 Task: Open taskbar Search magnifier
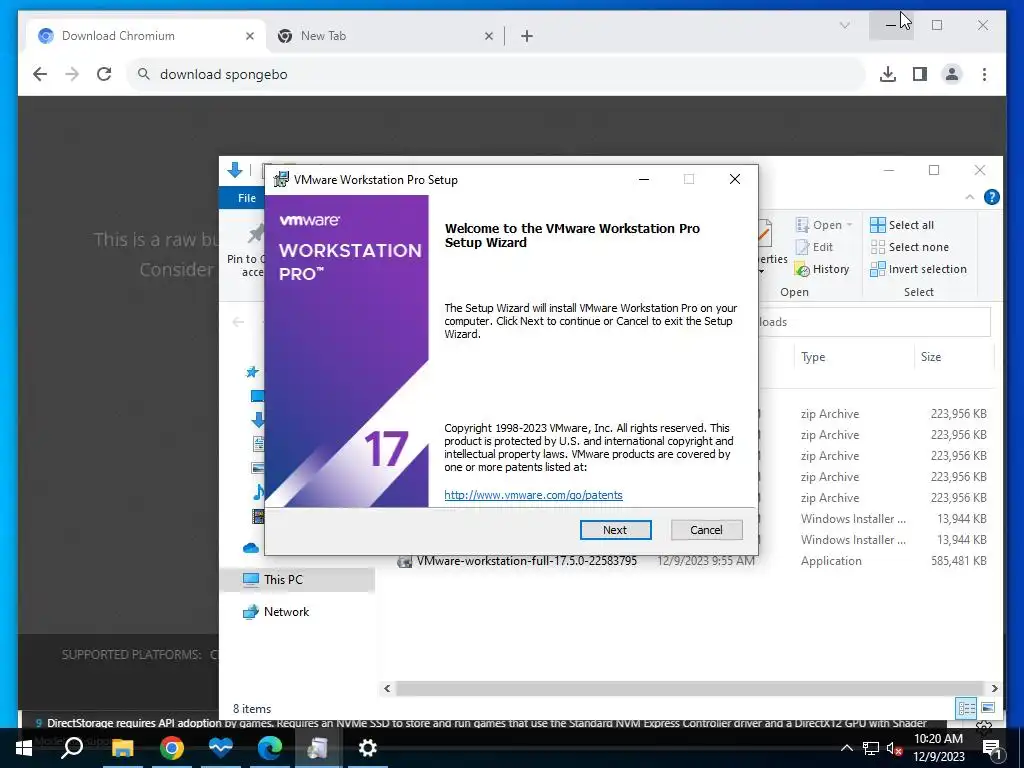tap(72, 748)
